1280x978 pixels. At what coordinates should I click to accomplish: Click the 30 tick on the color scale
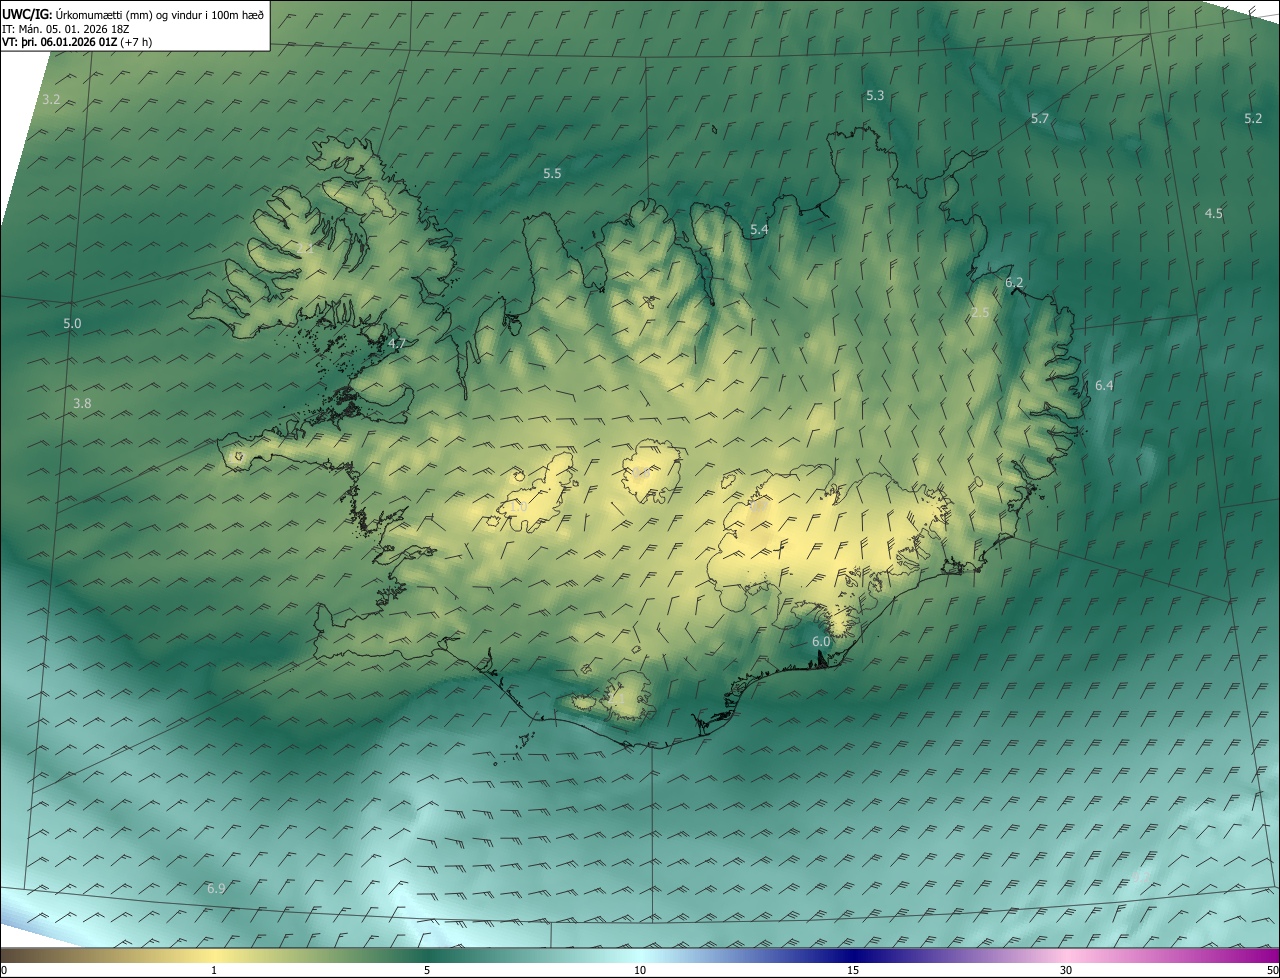pos(1066,970)
